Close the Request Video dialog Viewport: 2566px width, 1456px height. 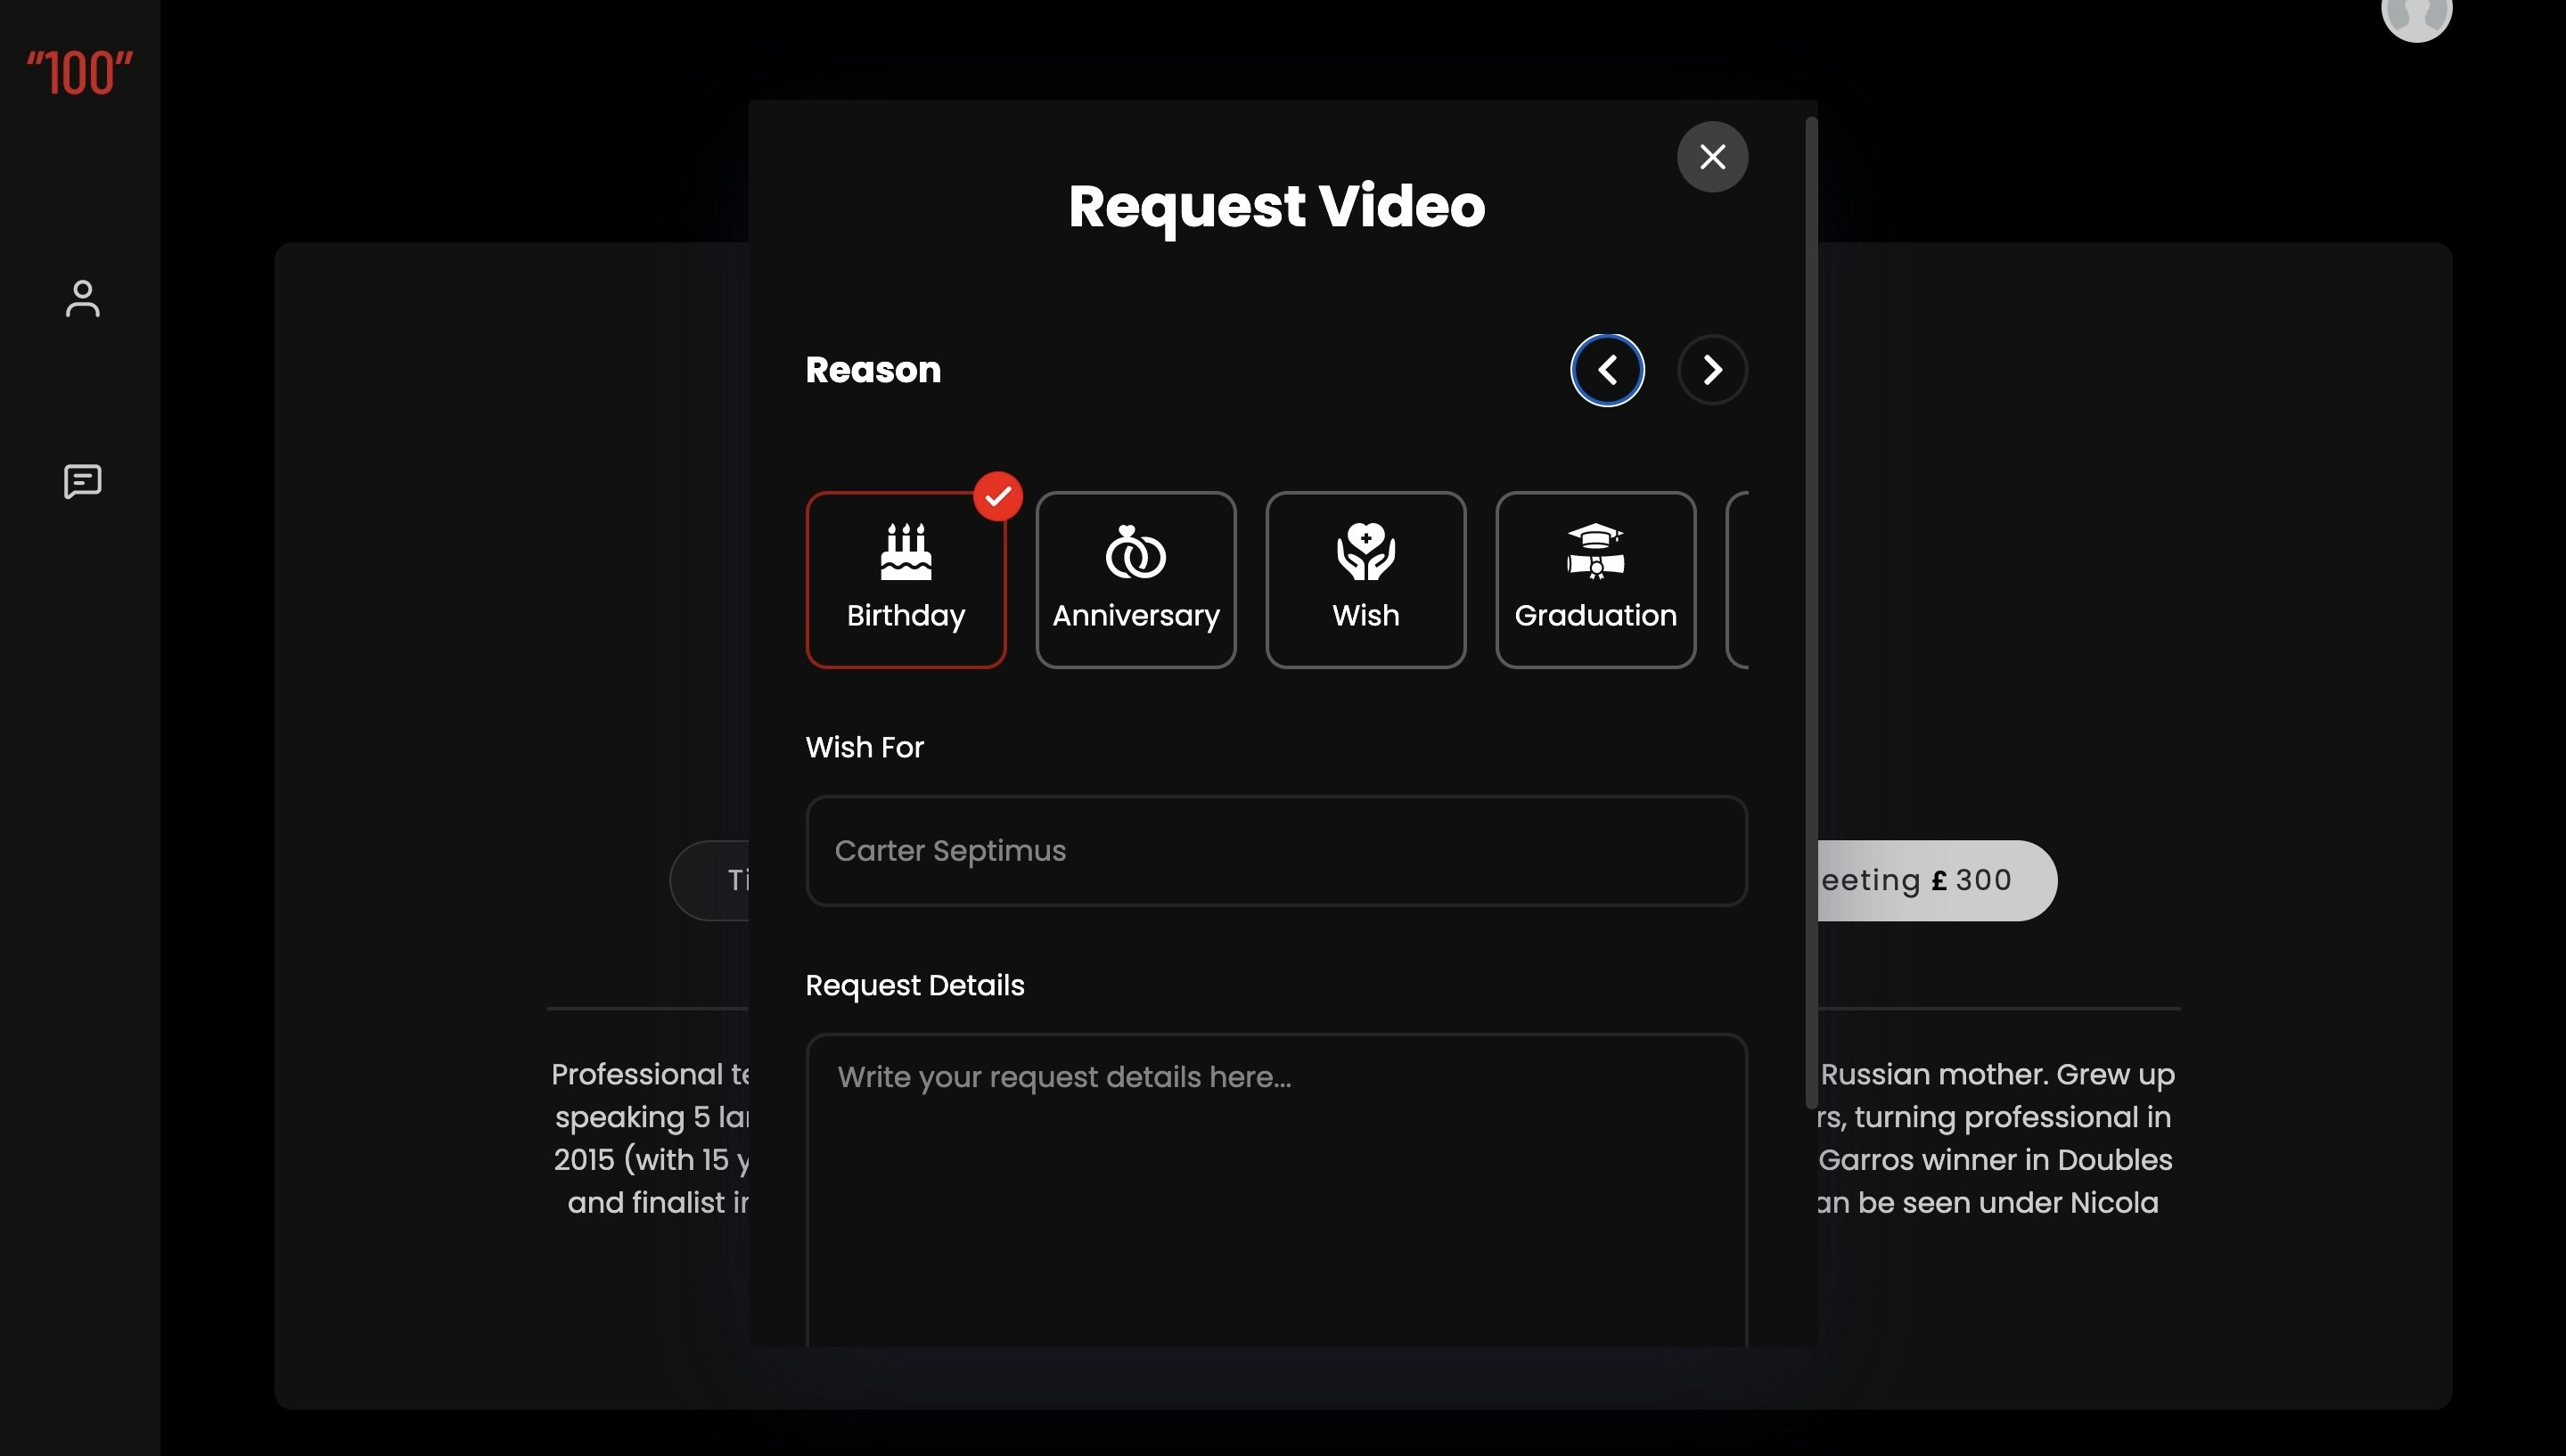tap(1712, 157)
